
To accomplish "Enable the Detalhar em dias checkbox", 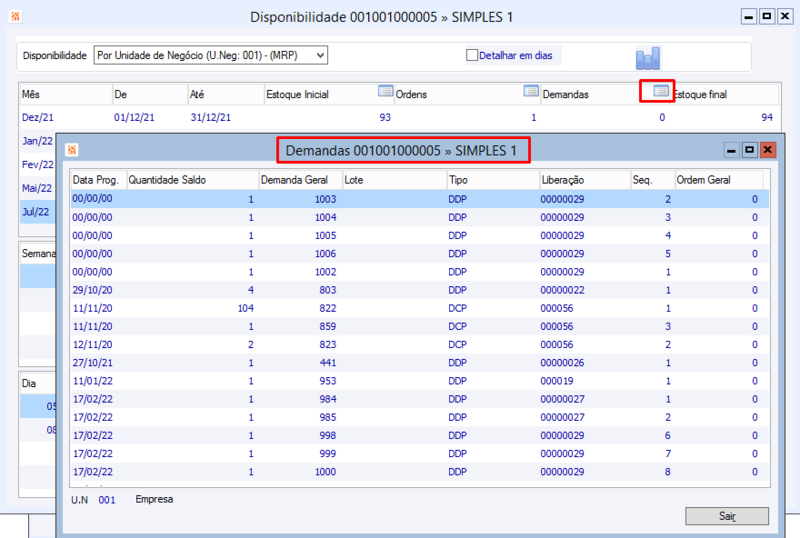I will point(473,56).
